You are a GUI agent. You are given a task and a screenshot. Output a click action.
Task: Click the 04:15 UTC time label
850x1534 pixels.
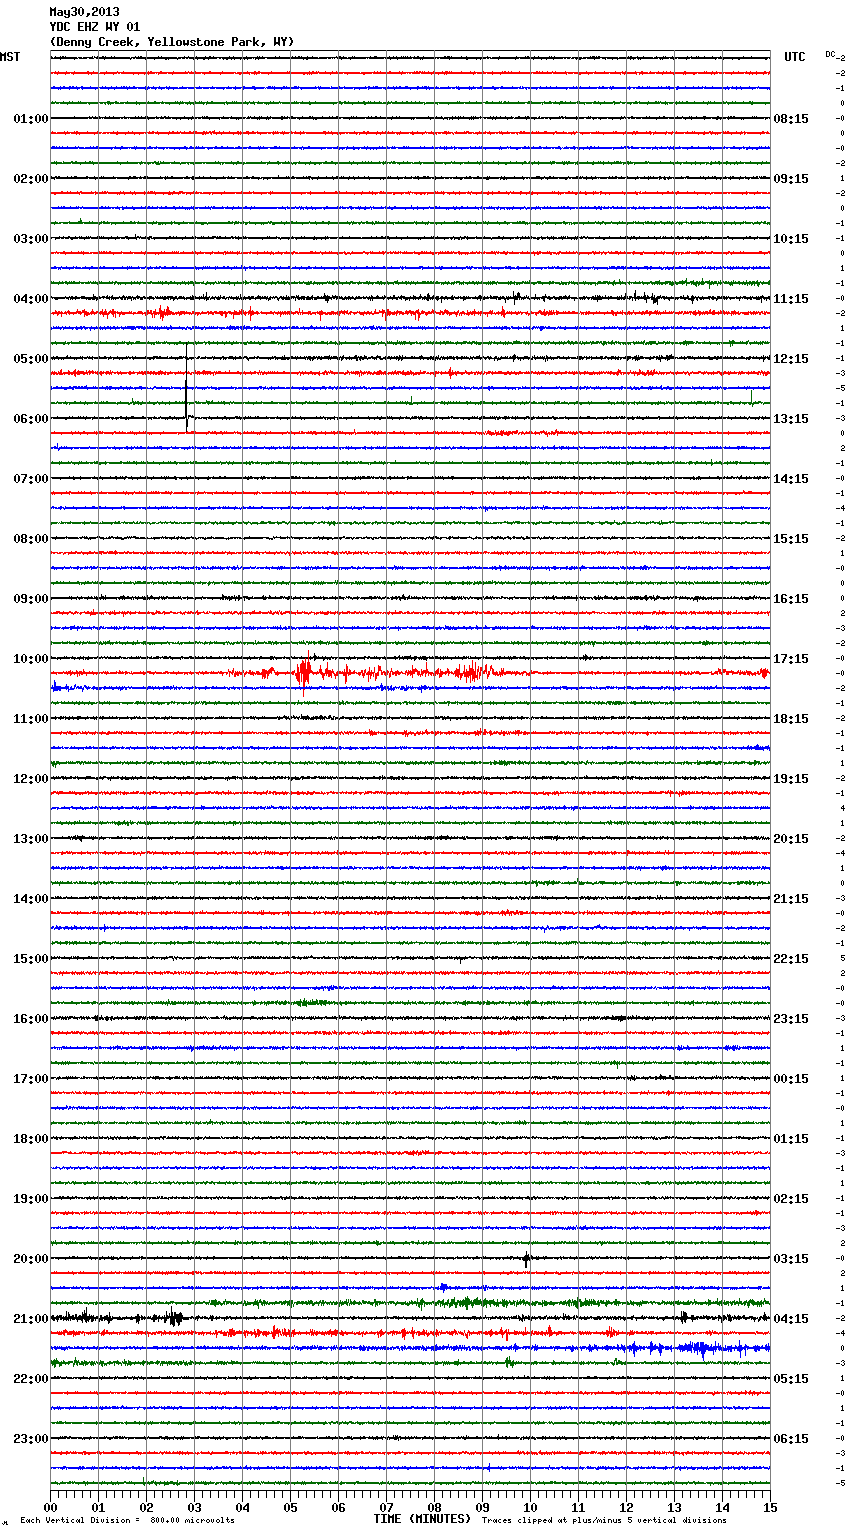(x=791, y=1319)
